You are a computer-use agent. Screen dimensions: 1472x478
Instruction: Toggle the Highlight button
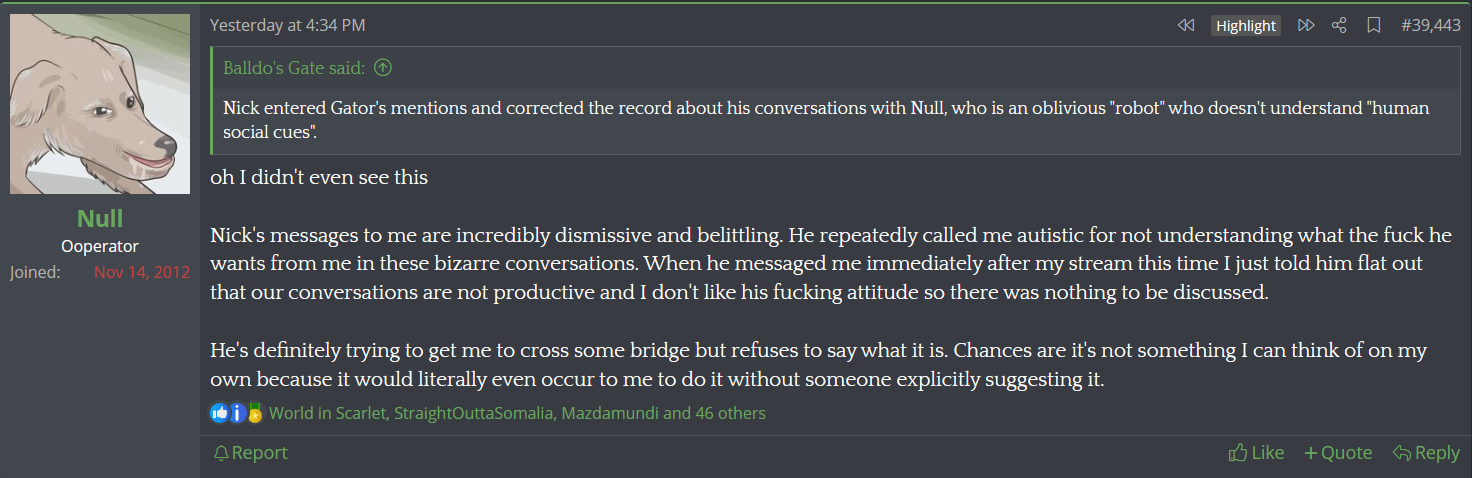click(1246, 26)
